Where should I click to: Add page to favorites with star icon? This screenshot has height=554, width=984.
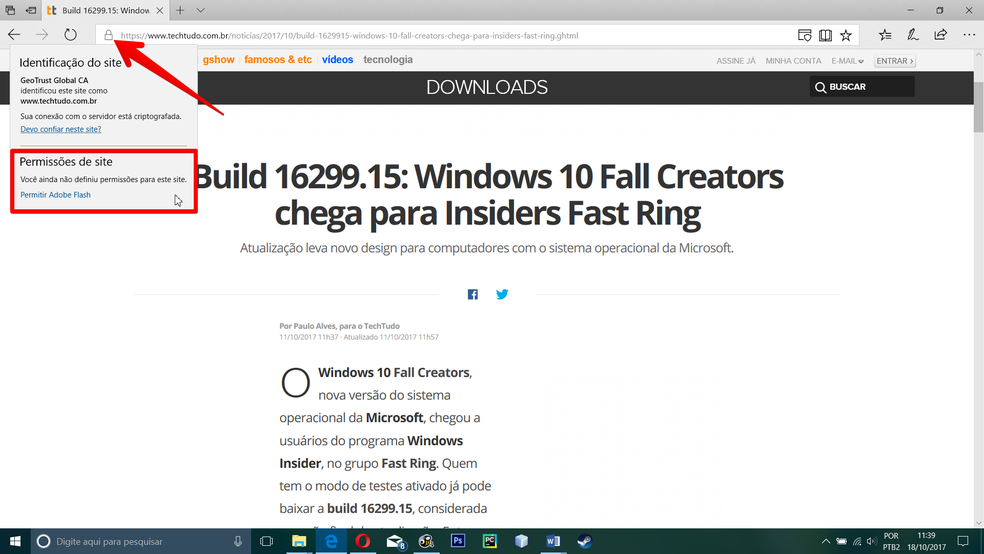(846, 35)
